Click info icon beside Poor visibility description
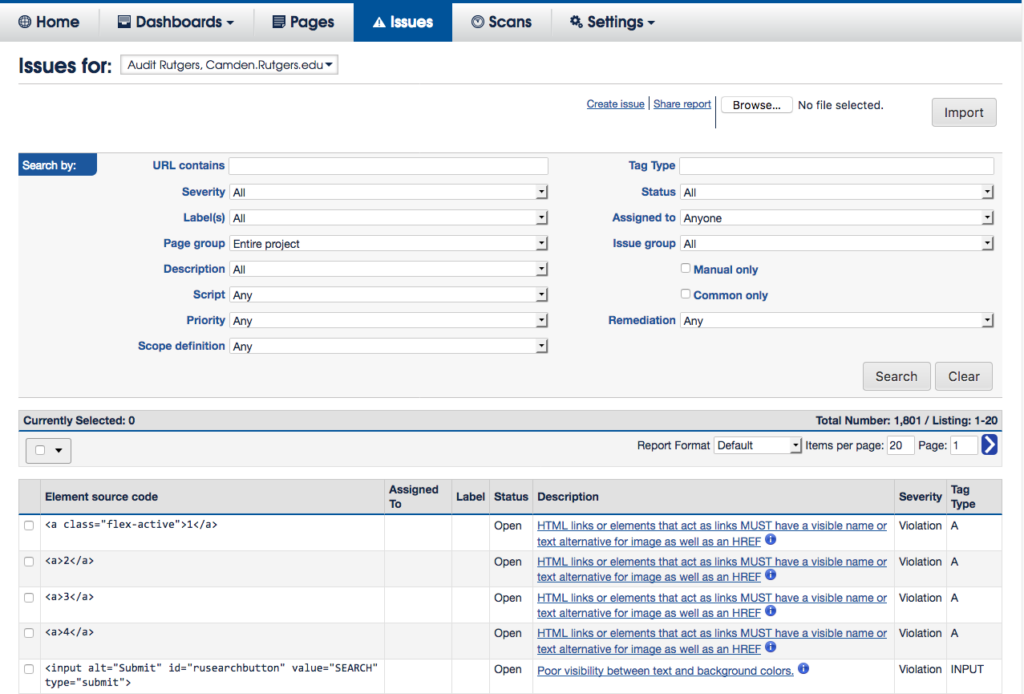The image size is (1024, 694). (803, 670)
